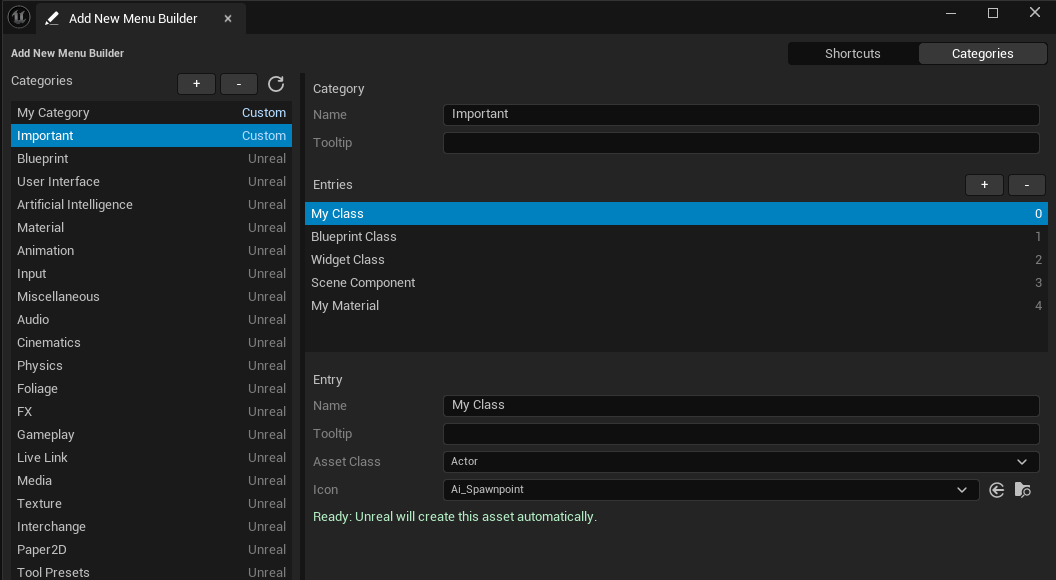The height and width of the screenshot is (580, 1056).
Task: Select the Scene Component entry
Action: [x=676, y=282]
